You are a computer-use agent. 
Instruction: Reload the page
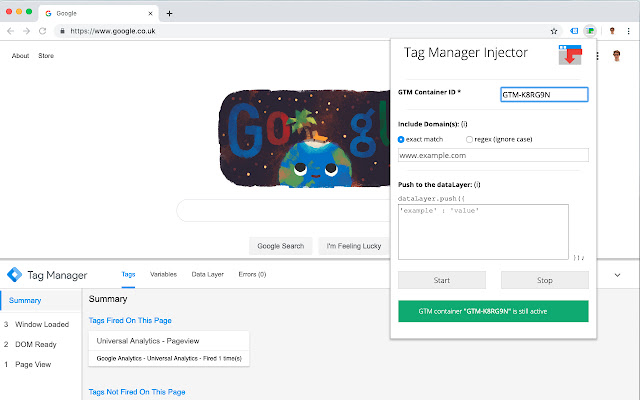[42, 31]
